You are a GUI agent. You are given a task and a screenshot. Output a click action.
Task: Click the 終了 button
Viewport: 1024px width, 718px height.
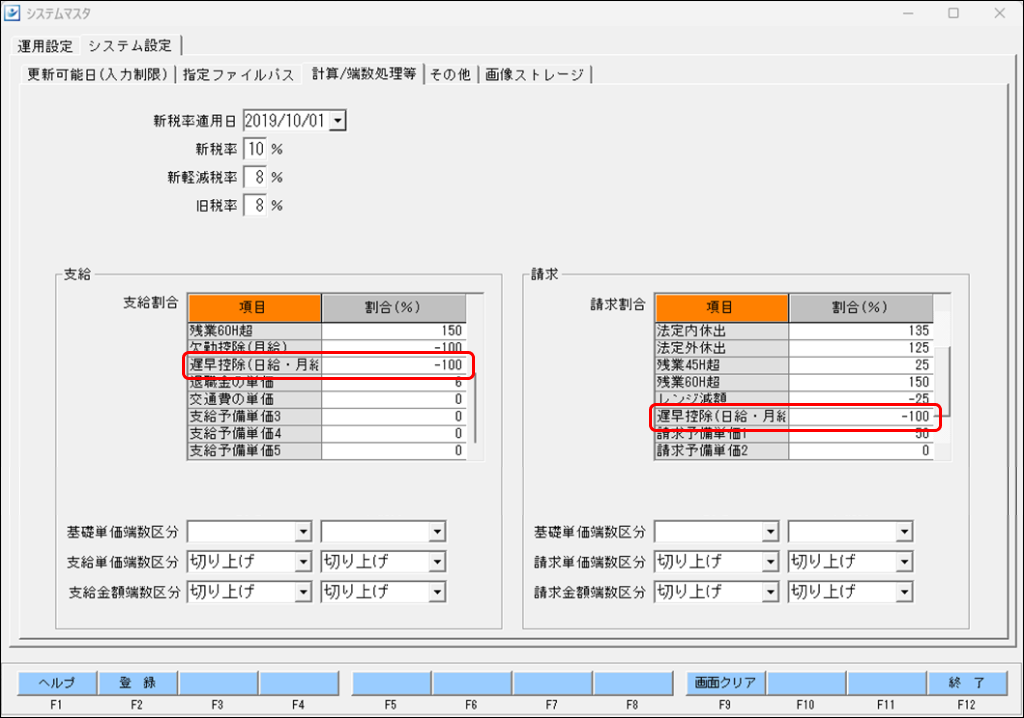point(965,683)
